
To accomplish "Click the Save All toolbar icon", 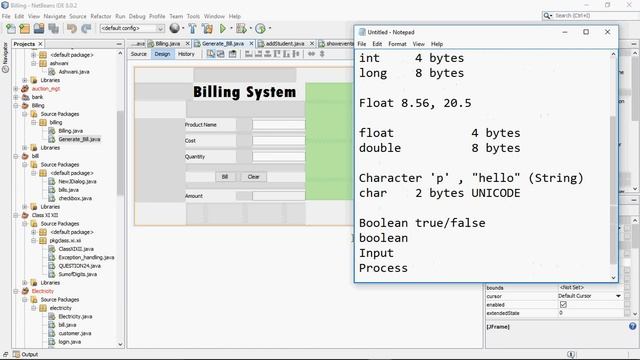I will (x=53, y=28).
